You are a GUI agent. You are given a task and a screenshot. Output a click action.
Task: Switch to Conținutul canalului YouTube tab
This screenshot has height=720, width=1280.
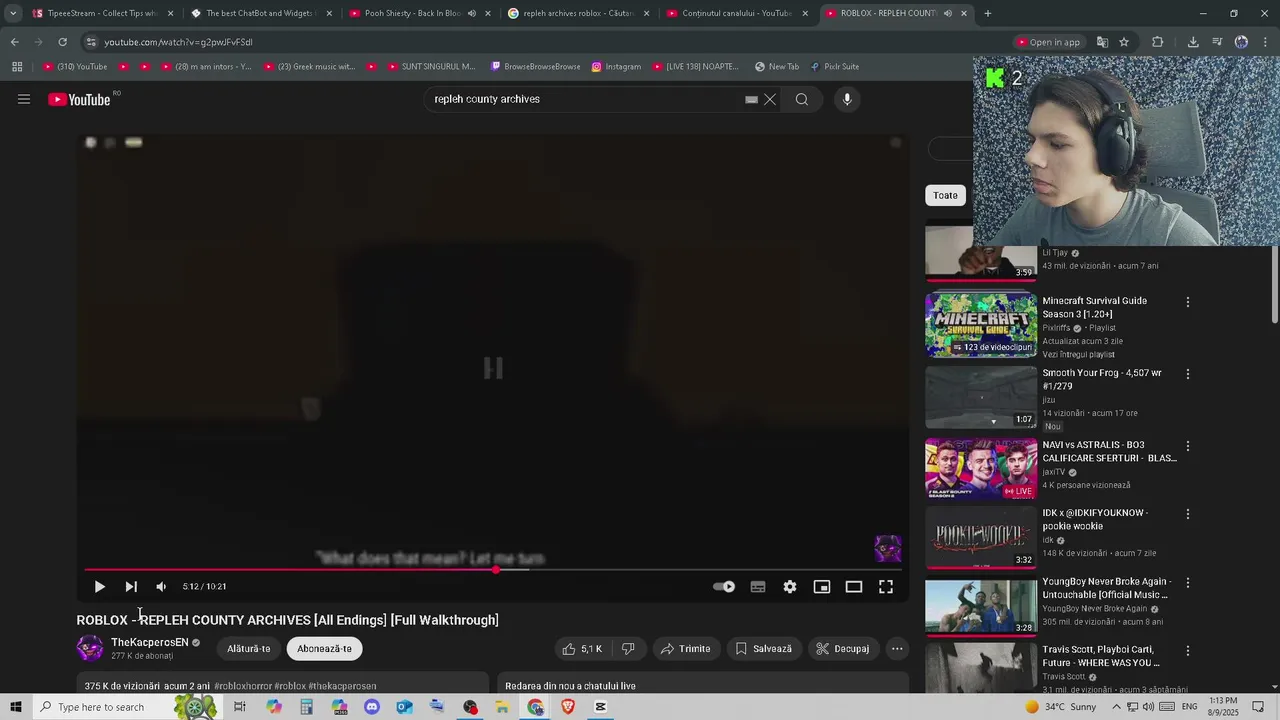pos(737,13)
